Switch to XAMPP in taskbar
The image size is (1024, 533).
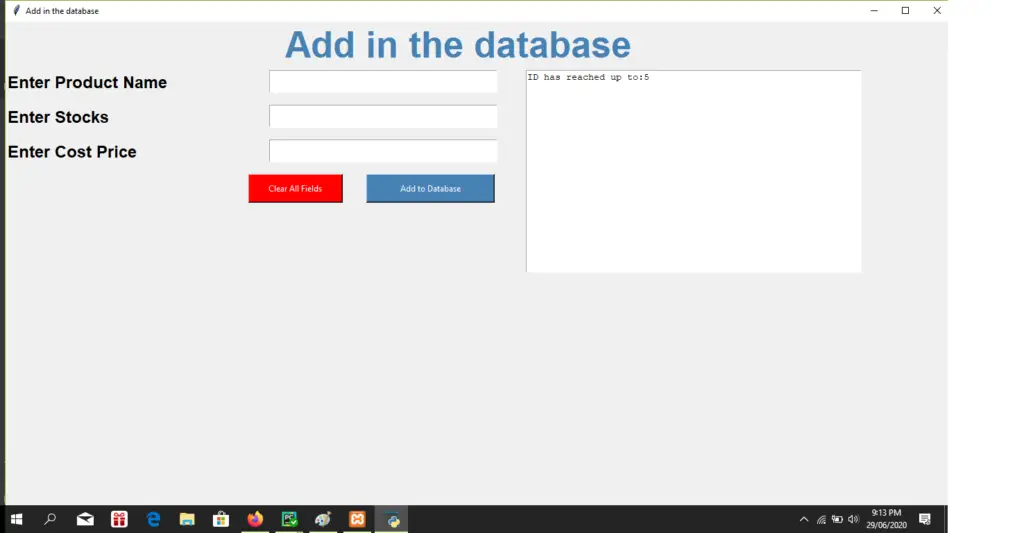point(357,519)
